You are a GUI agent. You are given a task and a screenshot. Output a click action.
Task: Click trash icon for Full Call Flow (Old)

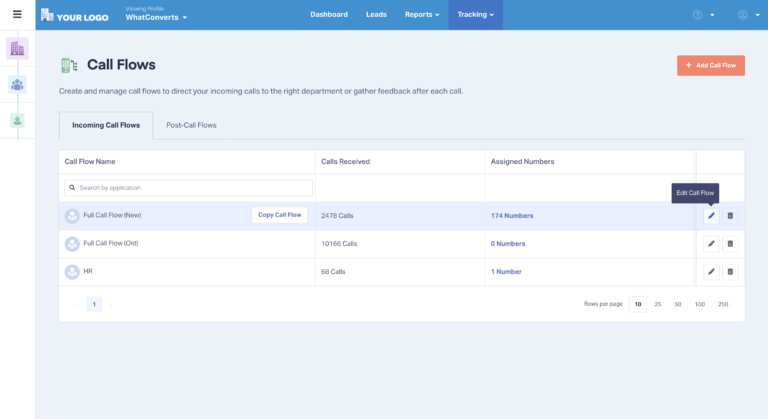pyautogui.click(x=730, y=243)
